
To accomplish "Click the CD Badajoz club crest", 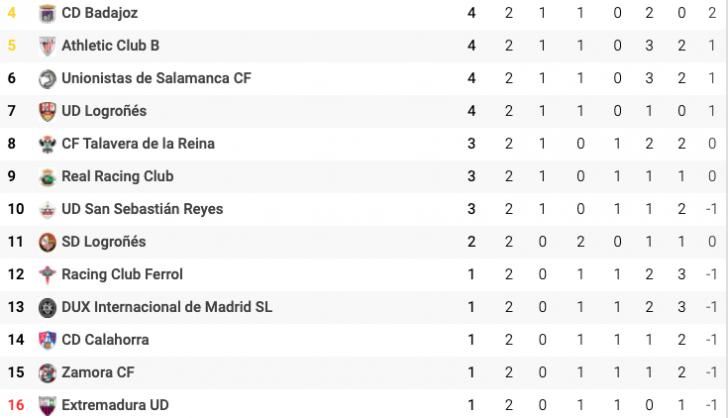I will [47, 13].
